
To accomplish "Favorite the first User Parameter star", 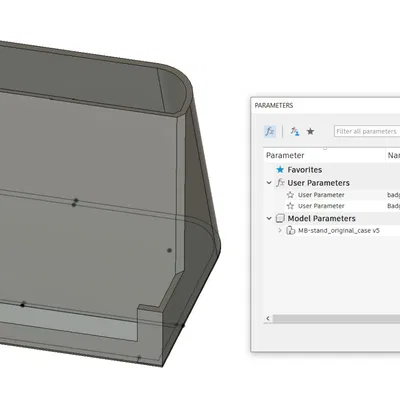I will 290,195.
